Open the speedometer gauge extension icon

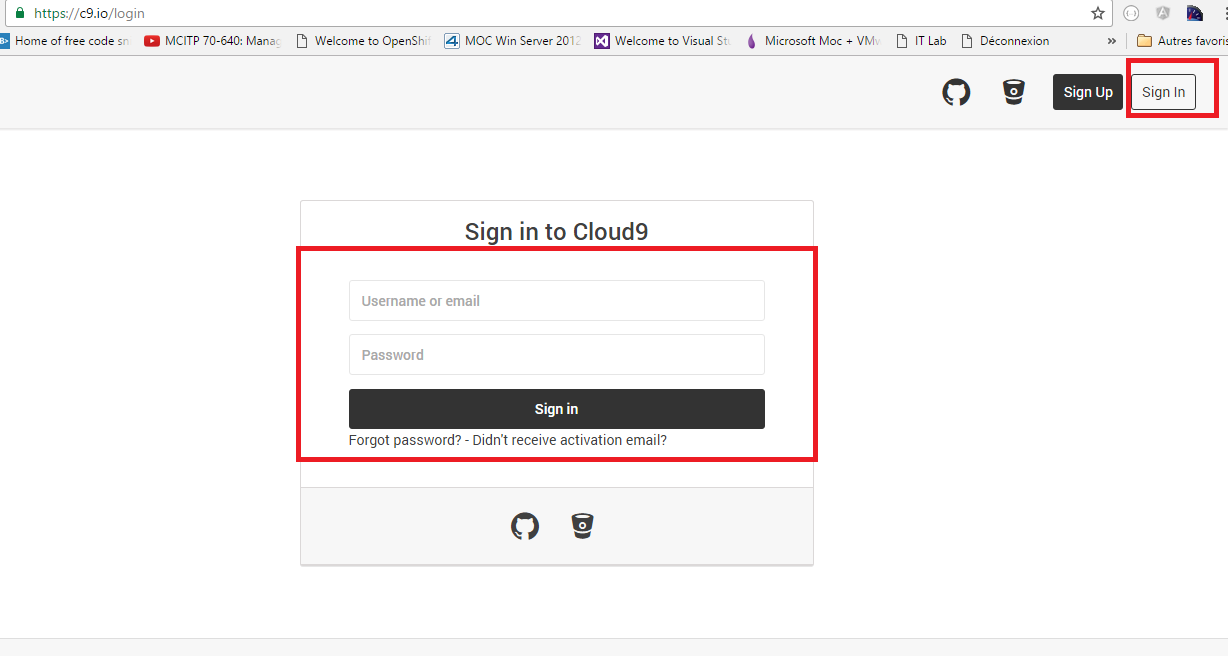pyautogui.click(x=1194, y=13)
